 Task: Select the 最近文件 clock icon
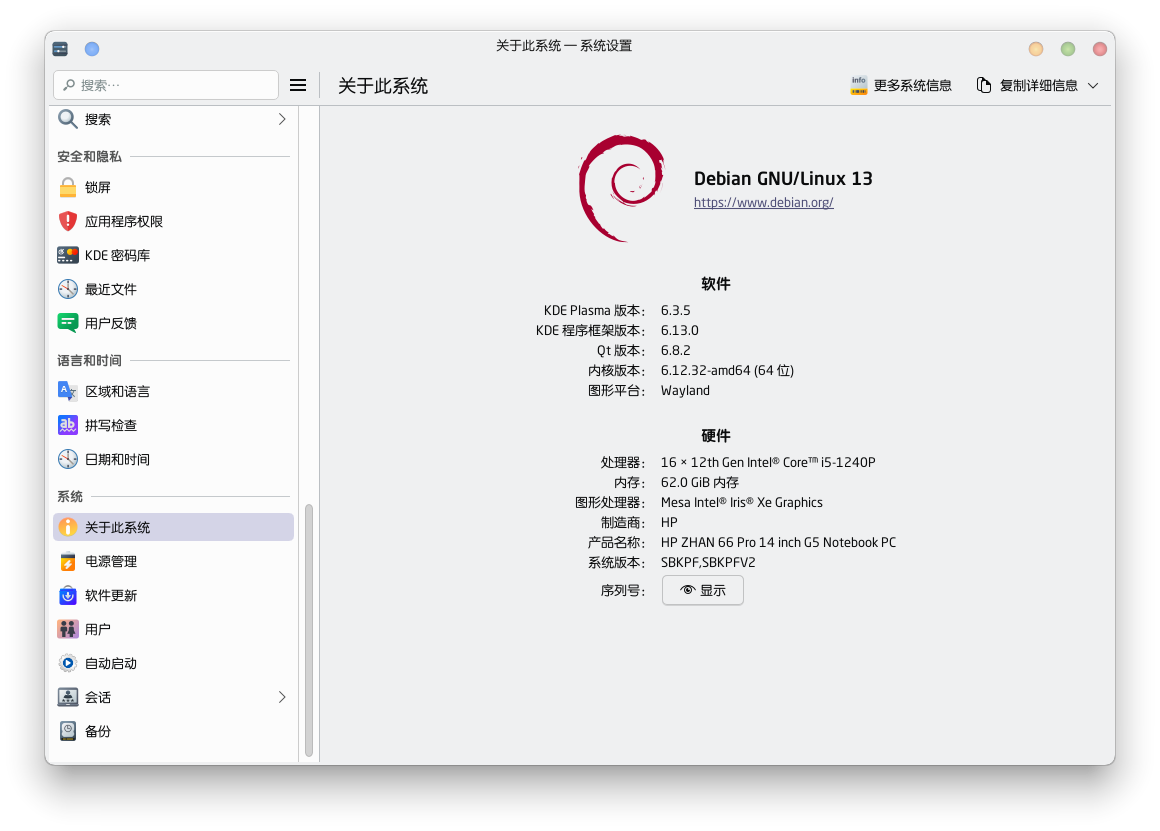(67, 289)
